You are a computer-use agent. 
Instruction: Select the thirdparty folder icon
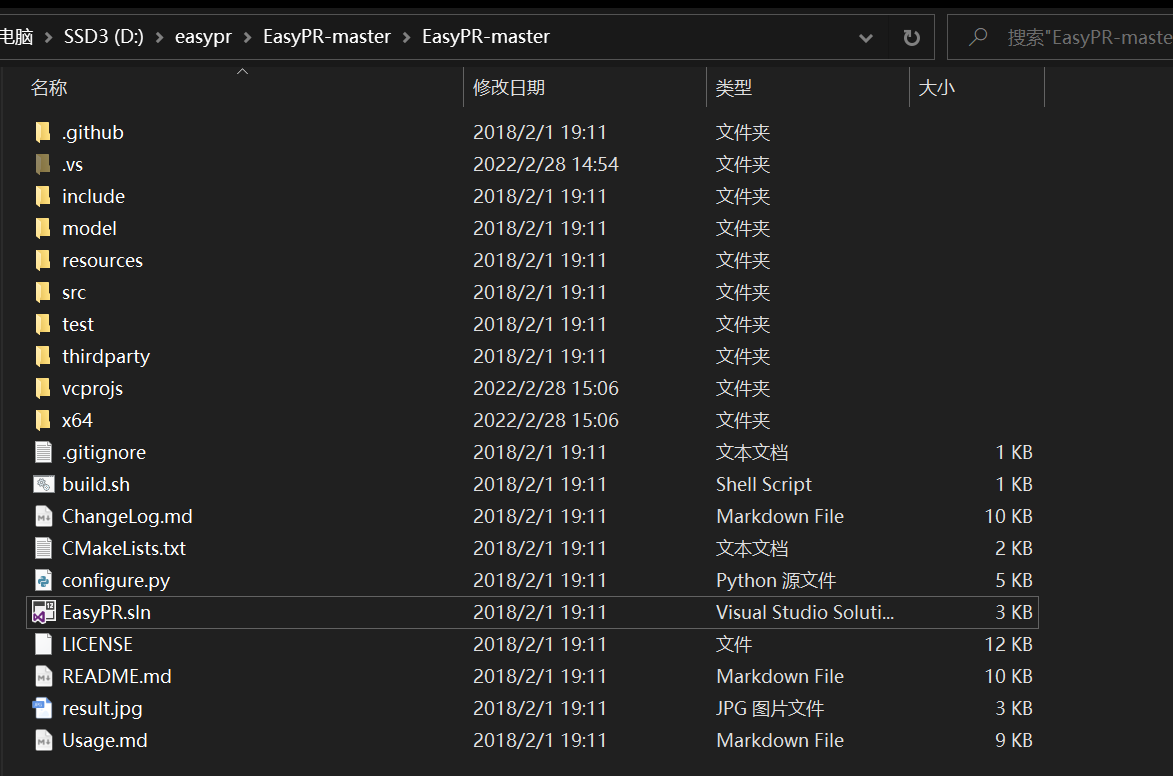(43, 356)
